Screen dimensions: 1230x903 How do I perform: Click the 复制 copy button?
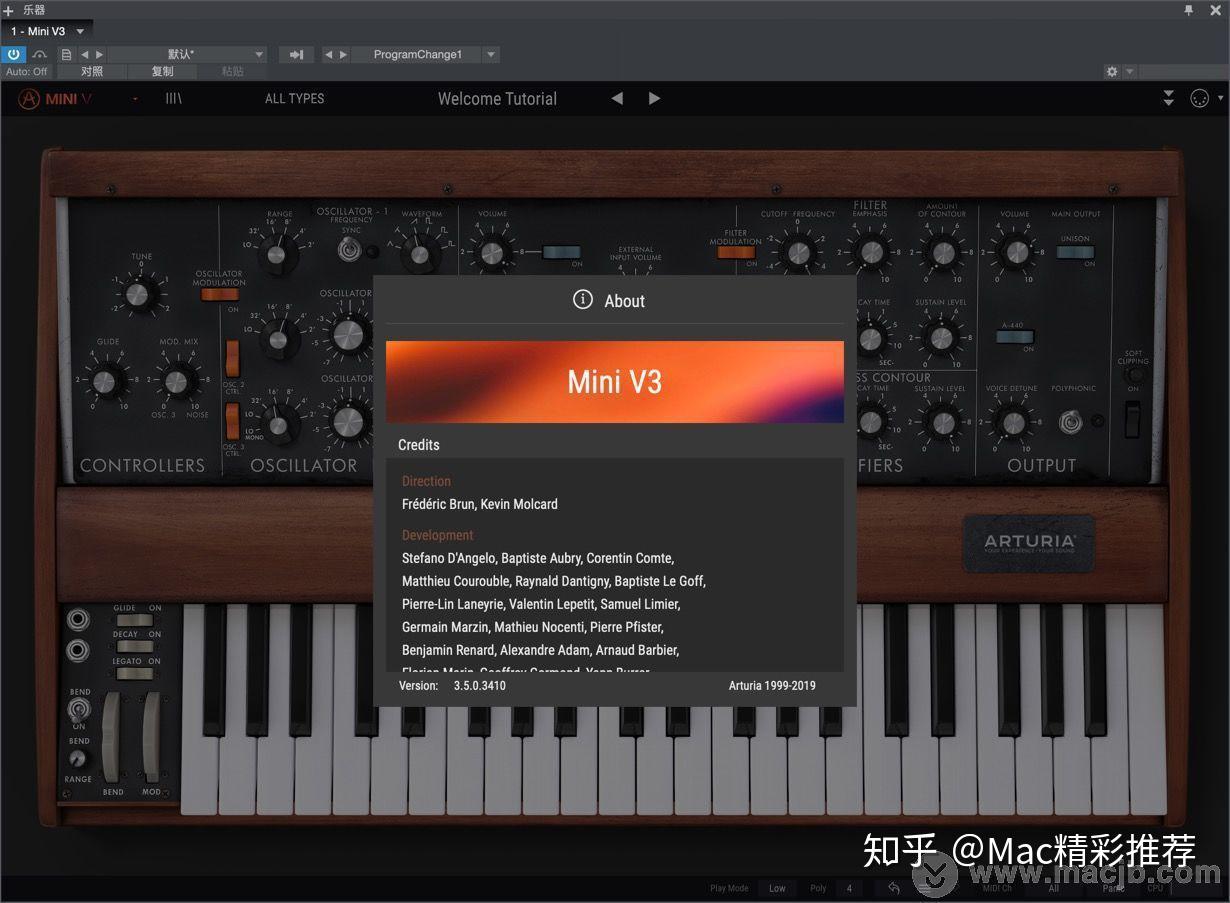point(162,71)
